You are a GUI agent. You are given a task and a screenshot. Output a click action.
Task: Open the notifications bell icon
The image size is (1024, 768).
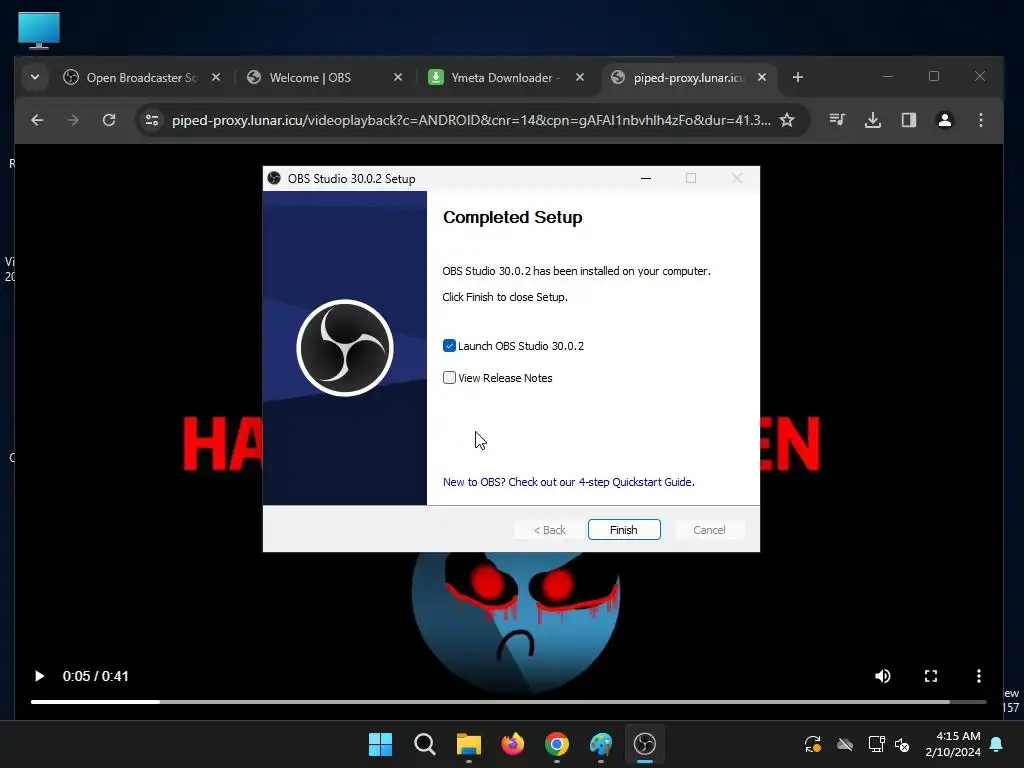point(996,744)
